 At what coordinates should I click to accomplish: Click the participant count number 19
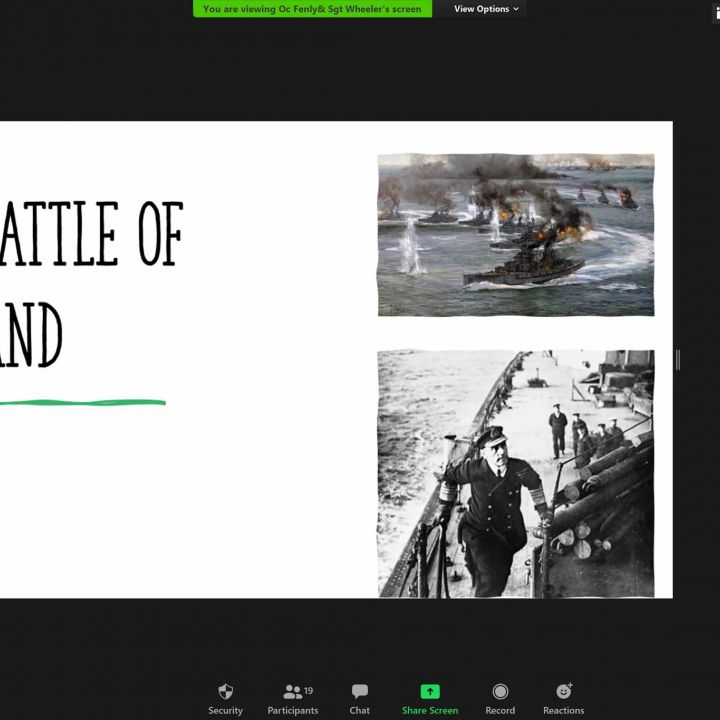(x=309, y=690)
